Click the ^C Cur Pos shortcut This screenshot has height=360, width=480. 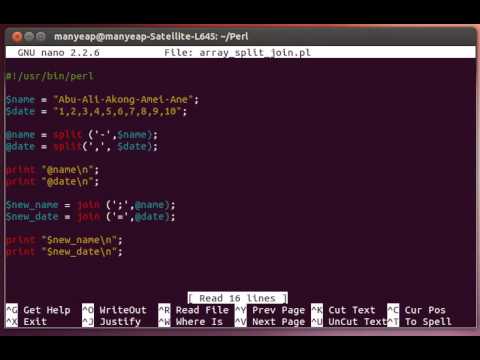[417, 310]
